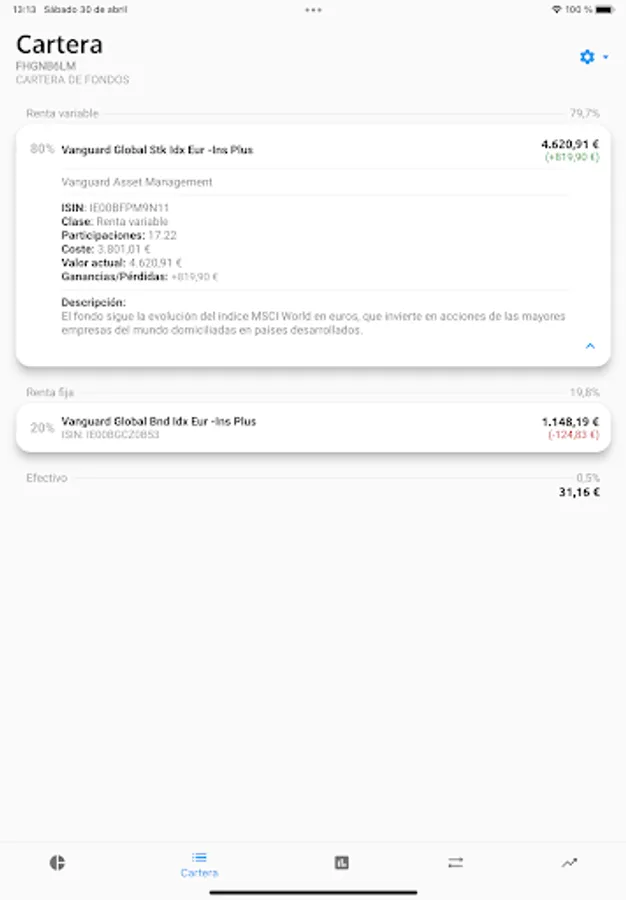The height and width of the screenshot is (900, 626).
Task: Select the Vanguard Global Stk Idx fund title
Action: [157, 150]
